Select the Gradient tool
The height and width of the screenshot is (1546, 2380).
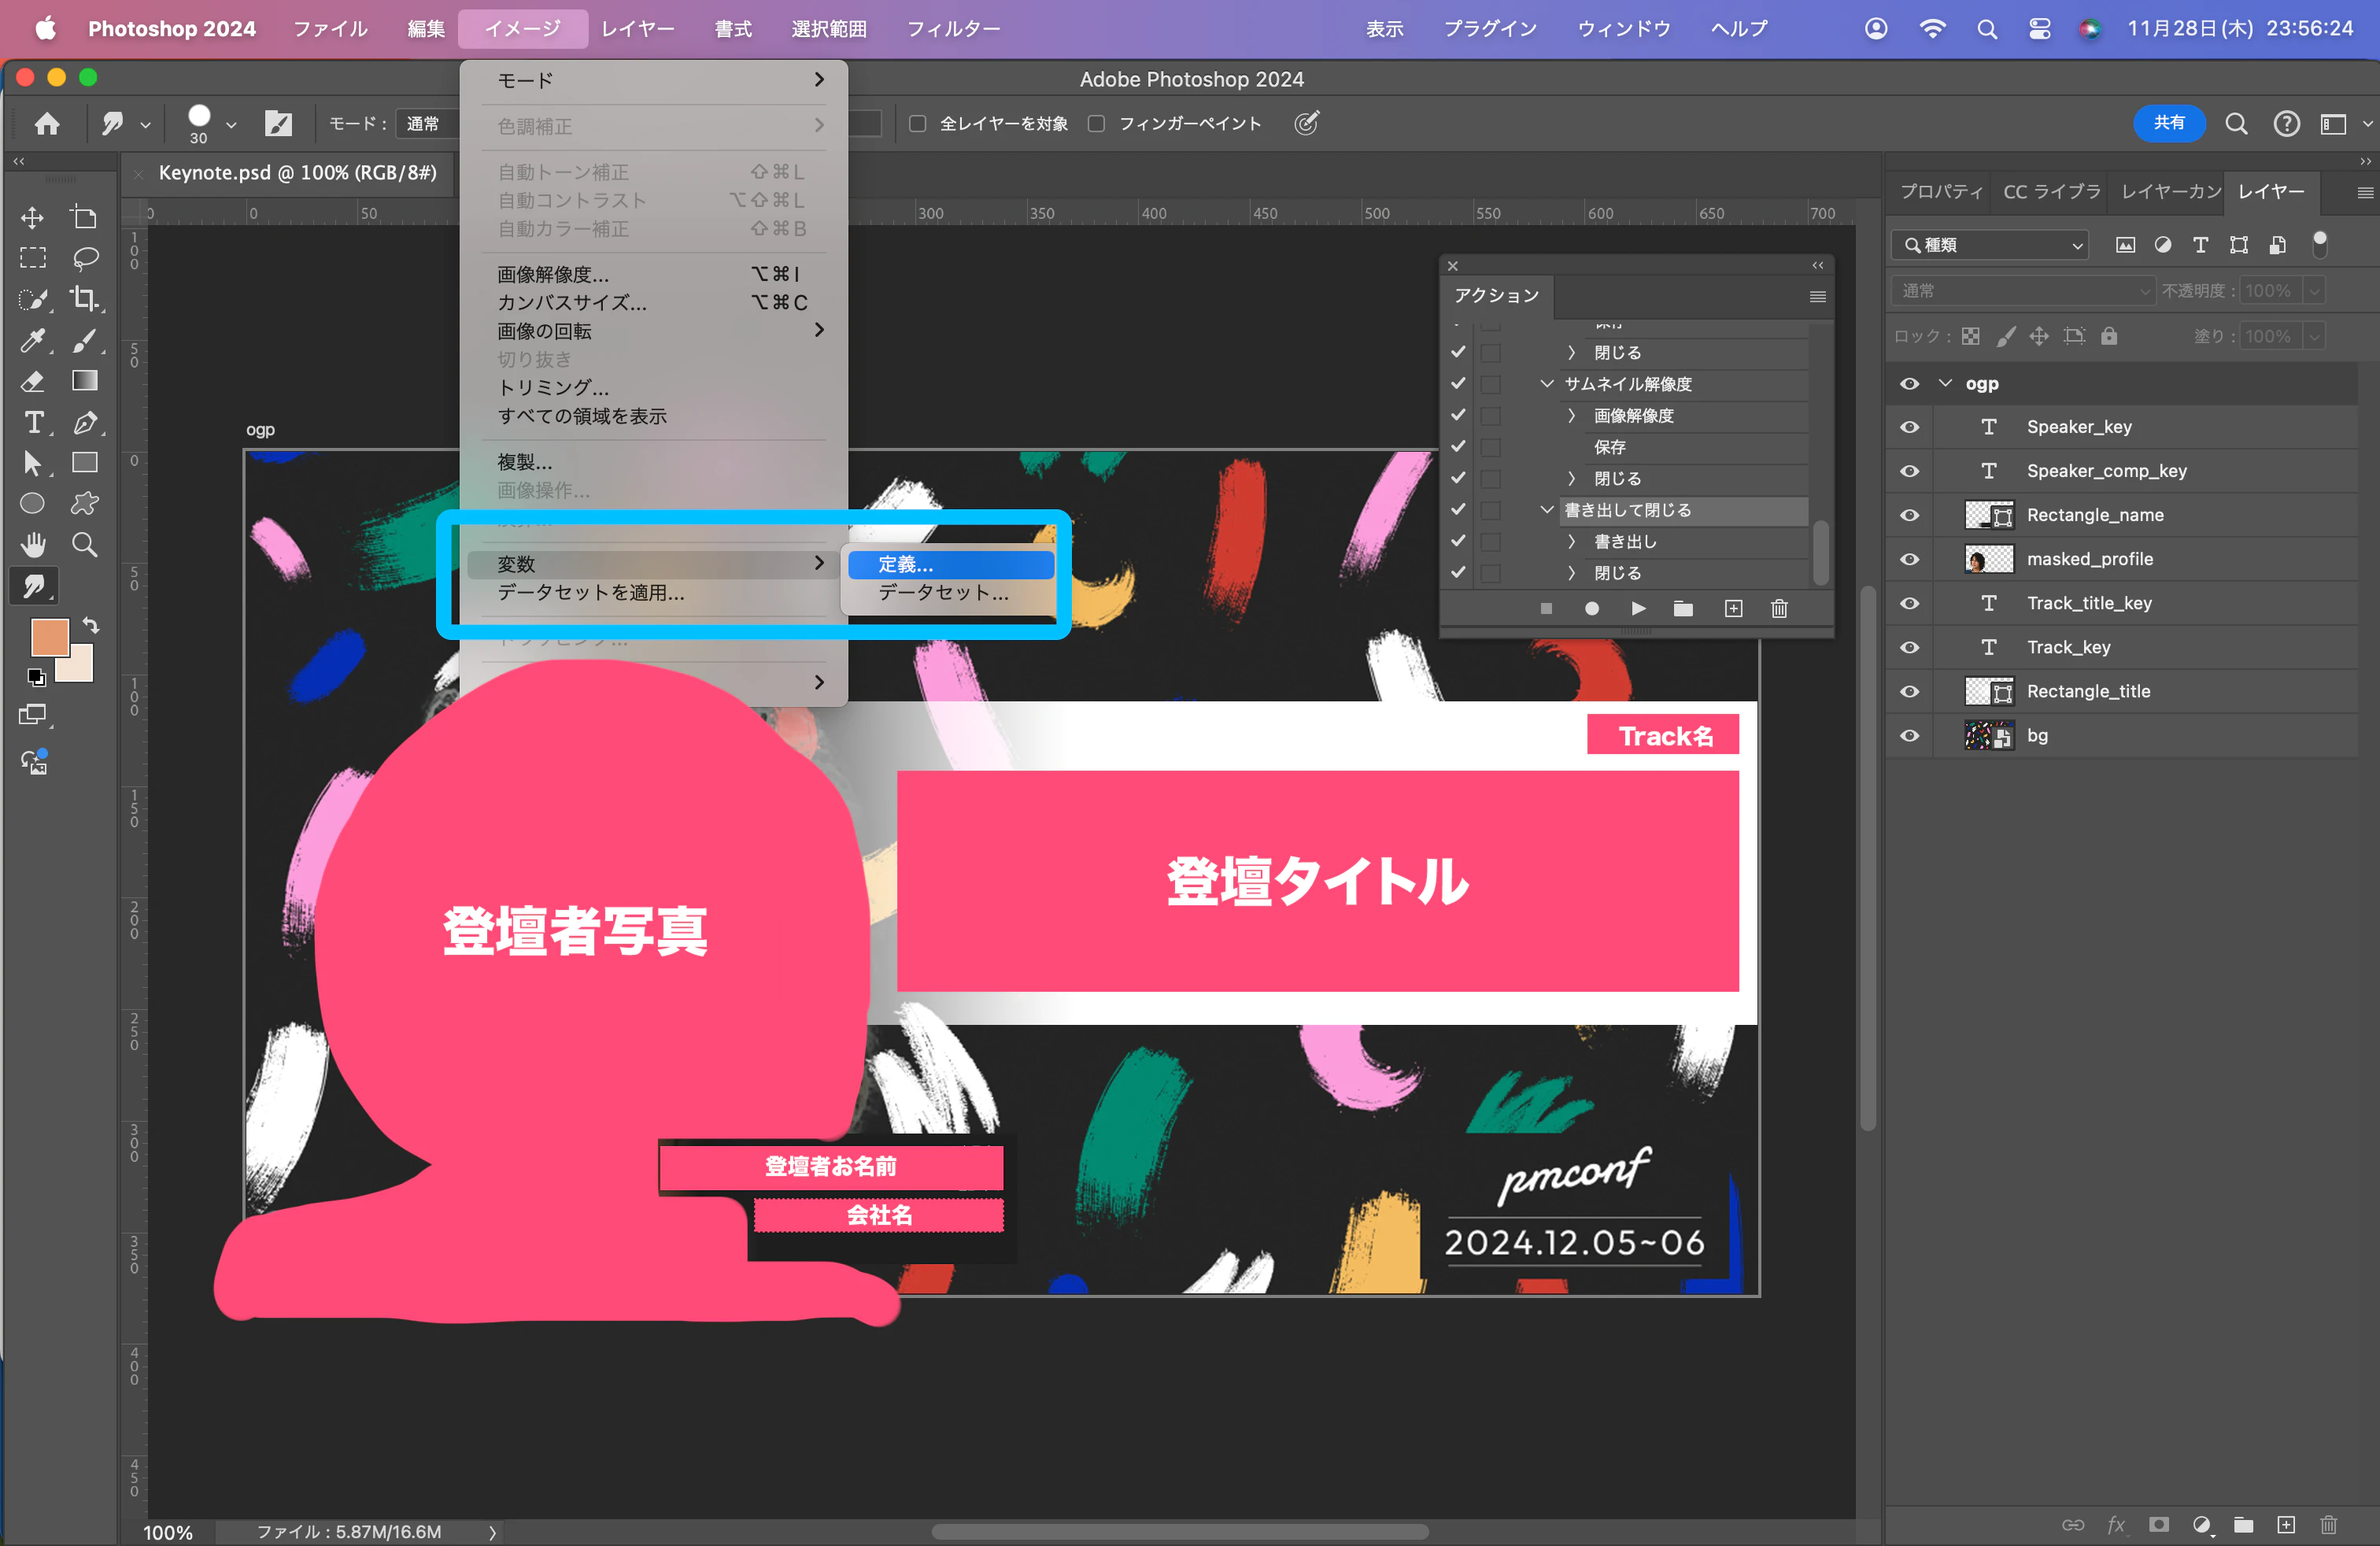(x=85, y=381)
